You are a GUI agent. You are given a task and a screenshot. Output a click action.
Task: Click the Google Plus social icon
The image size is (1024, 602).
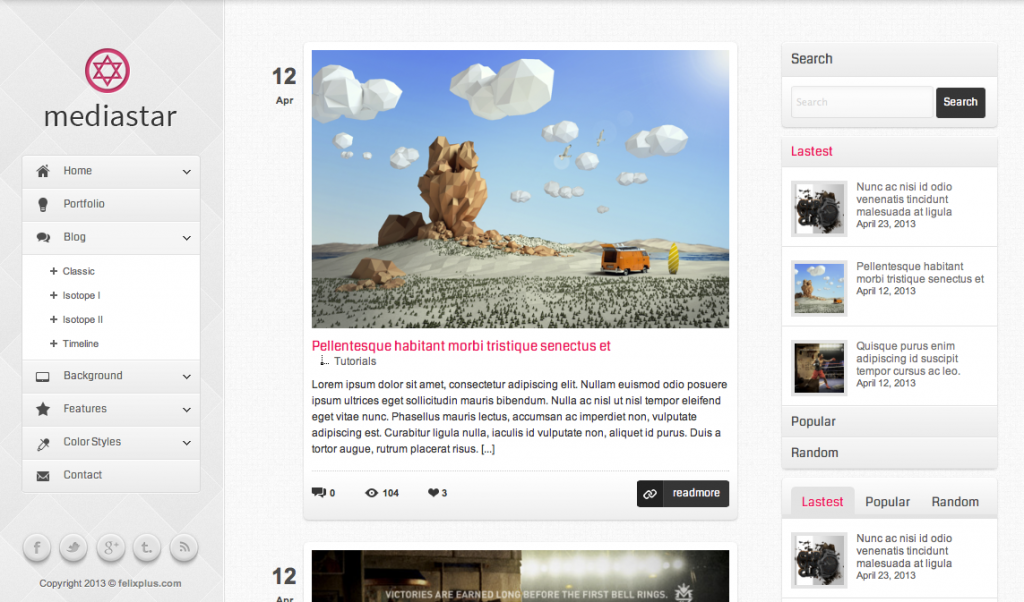pos(111,547)
